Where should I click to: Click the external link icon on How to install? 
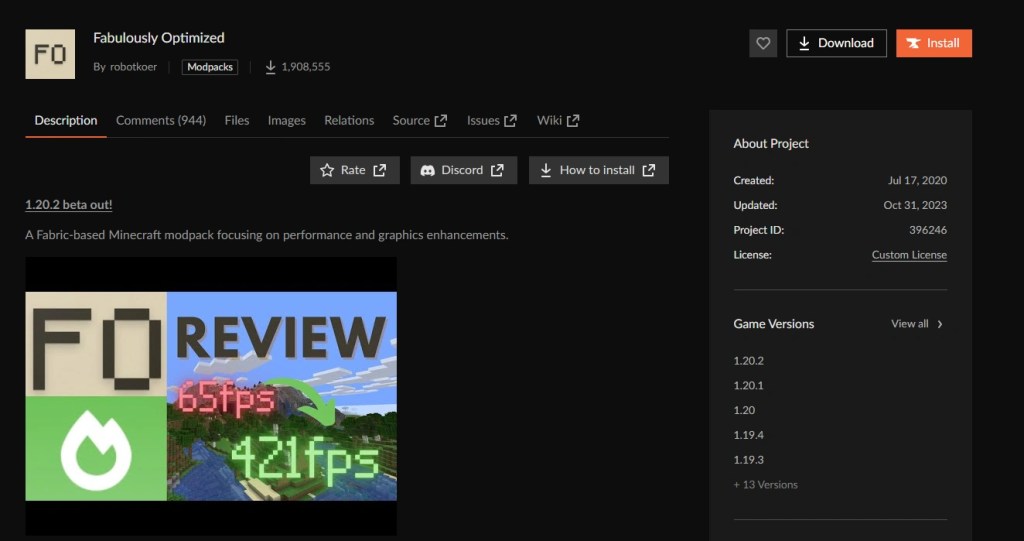click(648, 170)
